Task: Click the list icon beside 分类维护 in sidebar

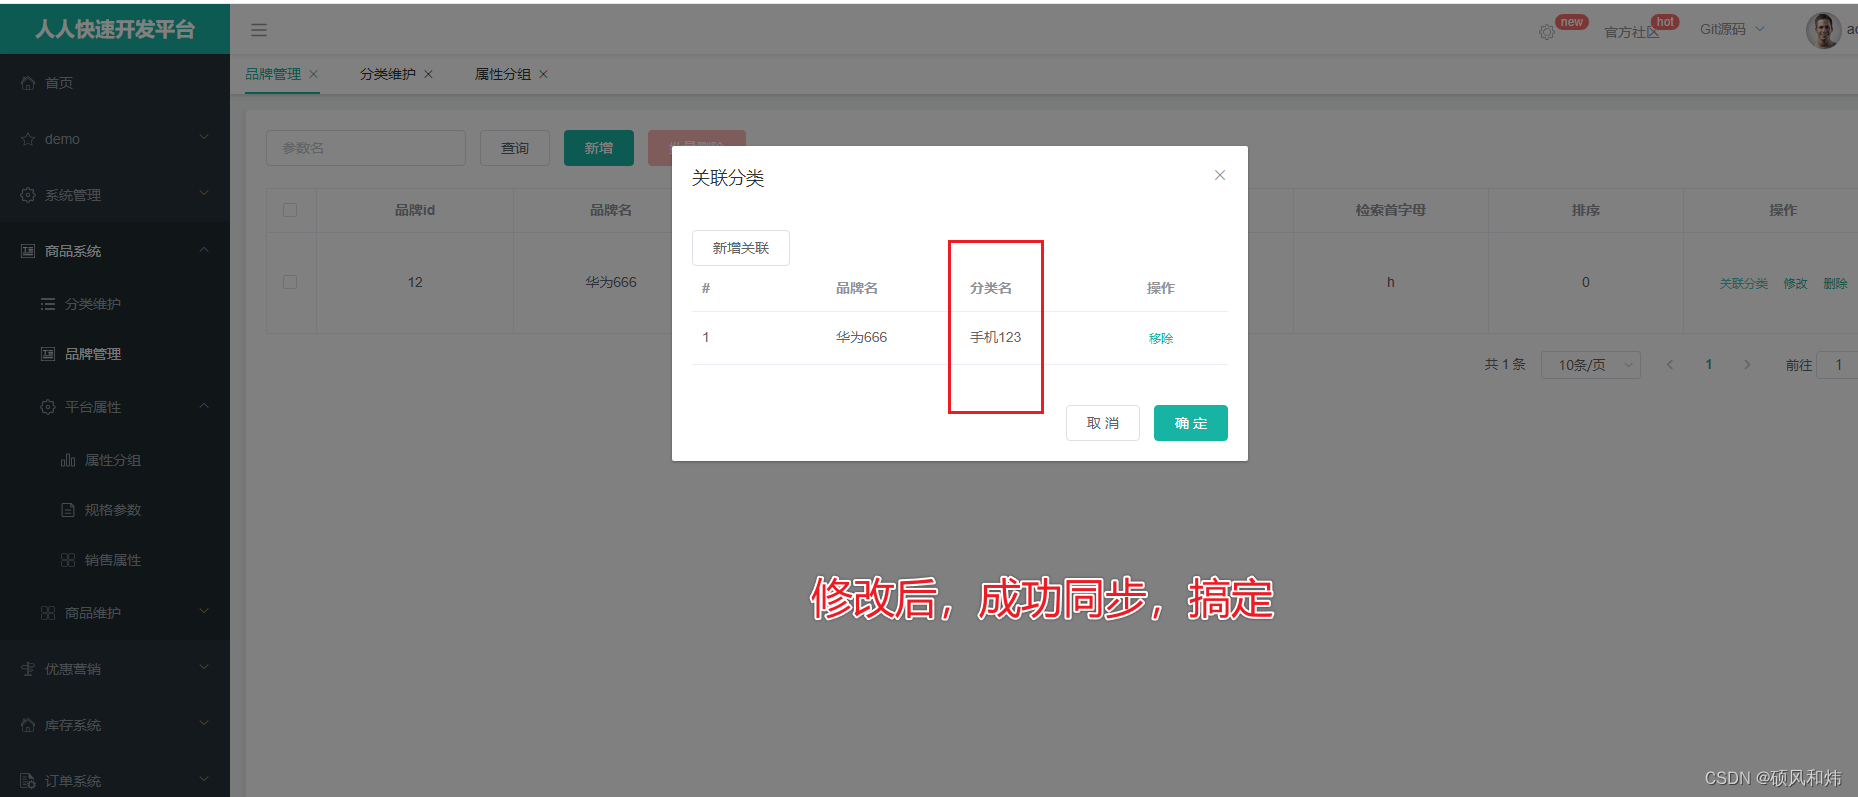Action: 48,304
